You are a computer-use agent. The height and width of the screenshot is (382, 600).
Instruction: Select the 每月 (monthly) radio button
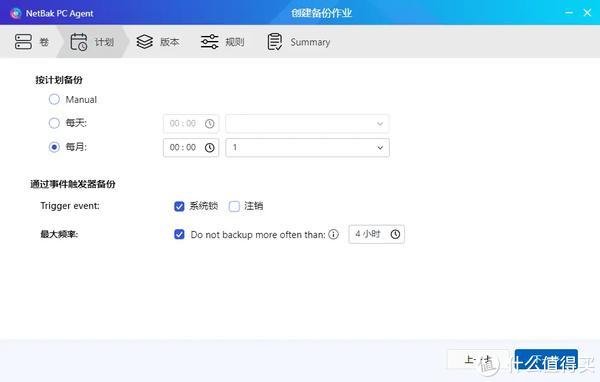point(54,147)
